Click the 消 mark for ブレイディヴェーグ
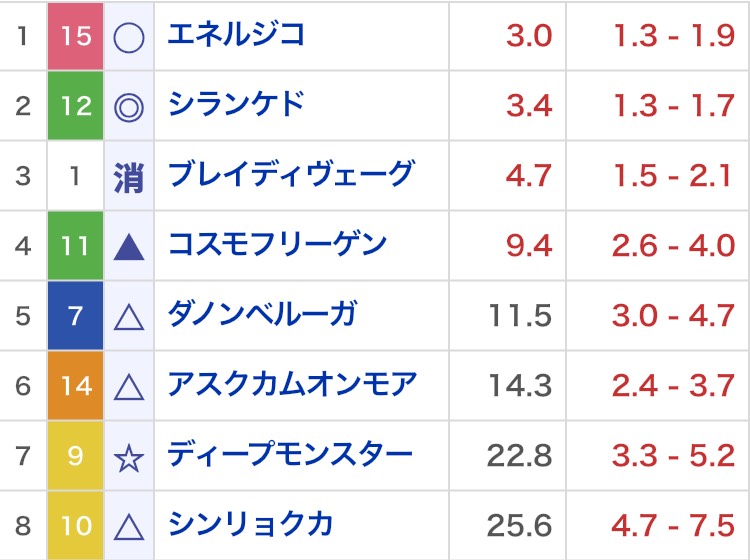The width and height of the screenshot is (750, 560). 129,176
